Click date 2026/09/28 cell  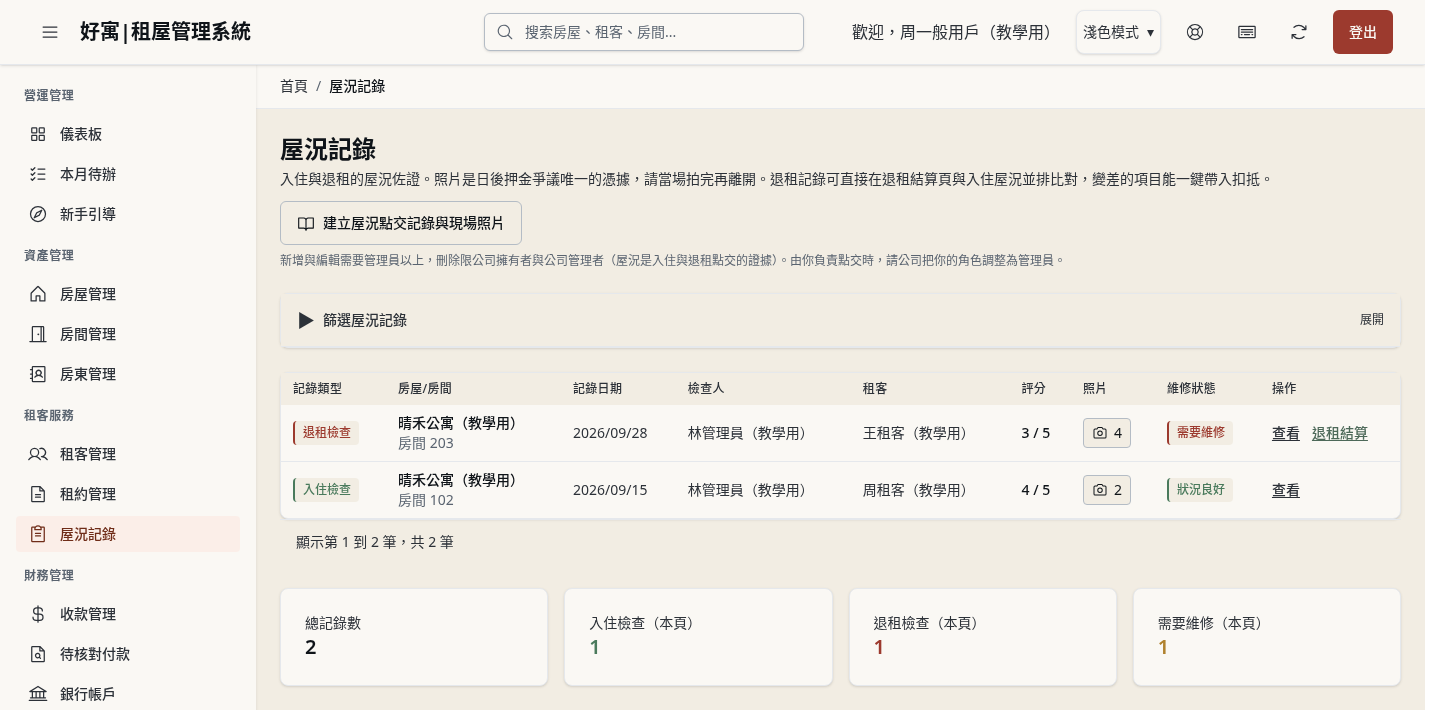click(610, 433)
